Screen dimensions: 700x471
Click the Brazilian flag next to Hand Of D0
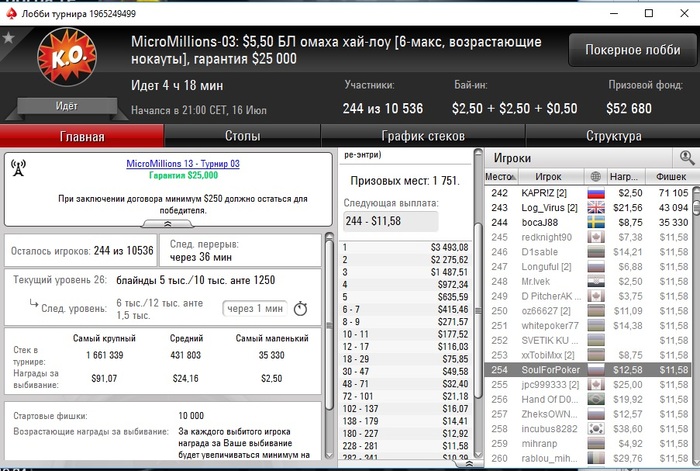[596, 399]
